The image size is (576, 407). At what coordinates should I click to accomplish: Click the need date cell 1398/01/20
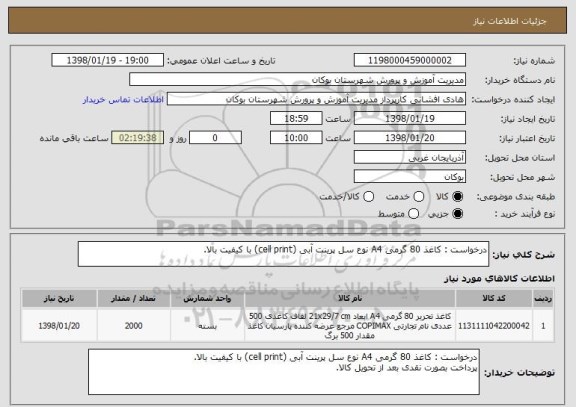click(59, 326)
